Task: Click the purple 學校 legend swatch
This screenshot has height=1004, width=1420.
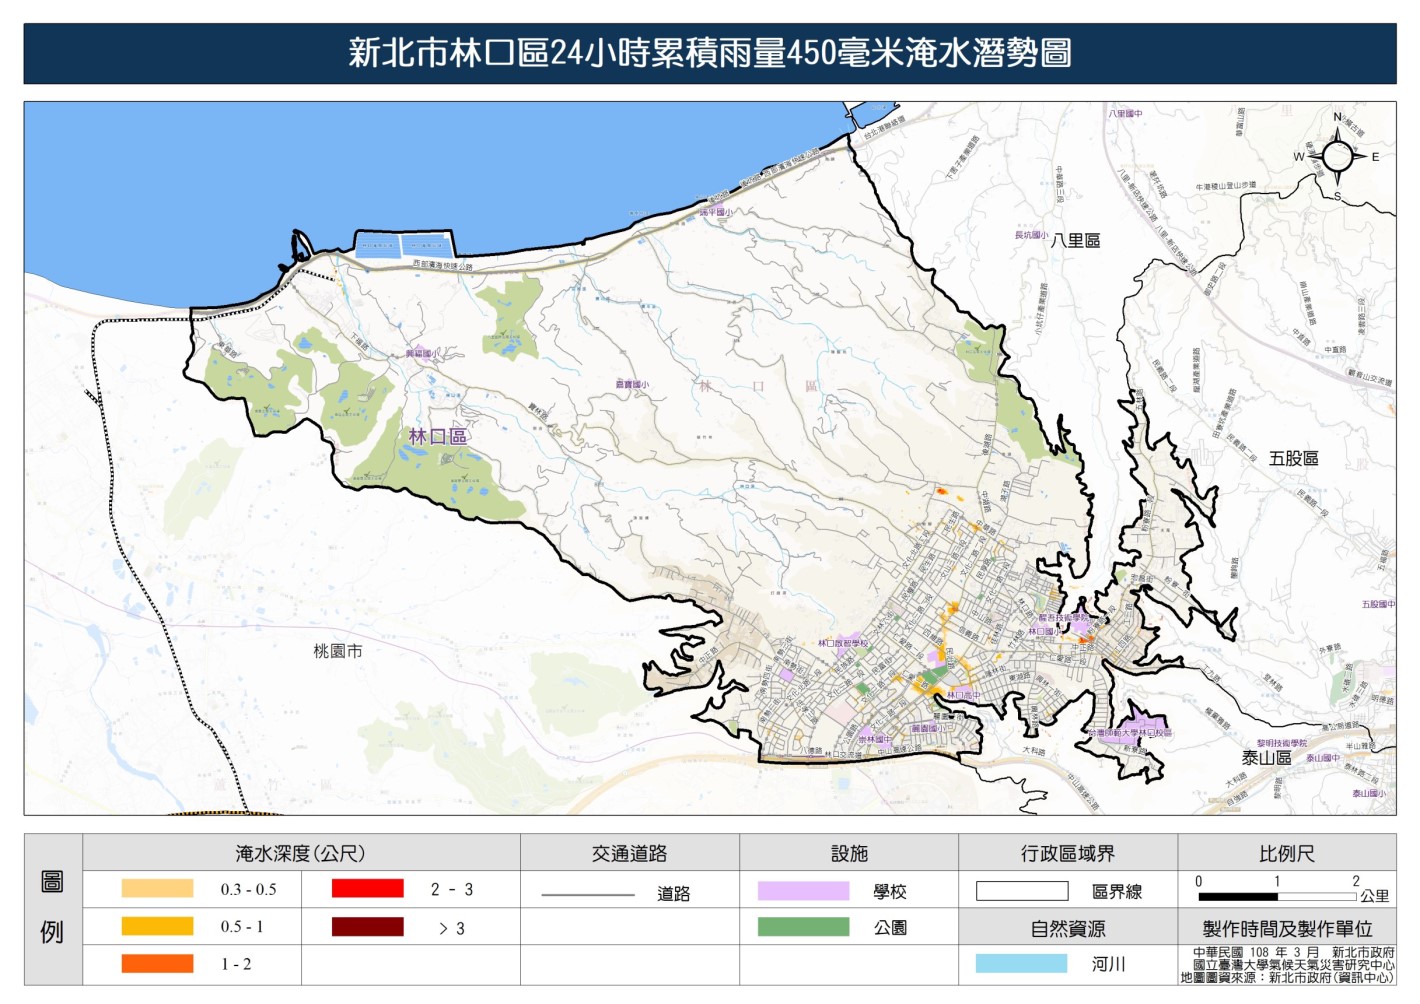Action: (x=803, y=891)
